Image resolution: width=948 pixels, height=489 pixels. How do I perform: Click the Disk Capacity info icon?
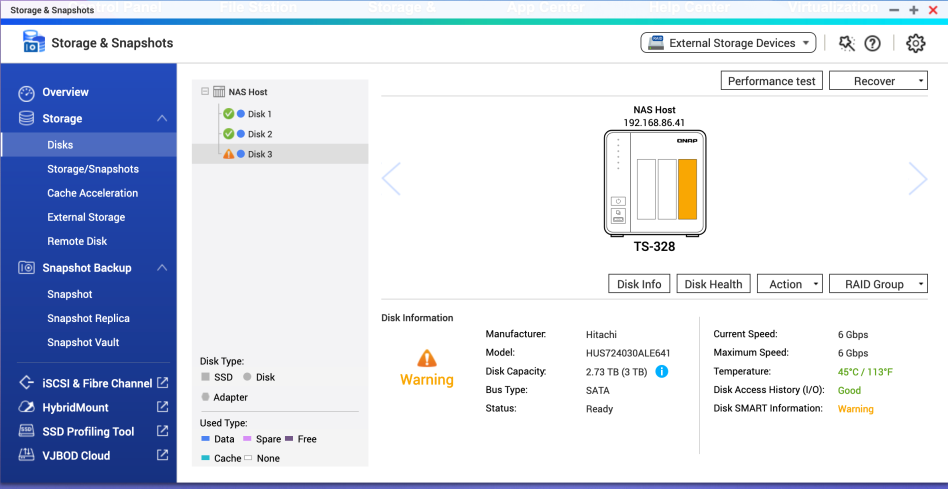[661, 371]
